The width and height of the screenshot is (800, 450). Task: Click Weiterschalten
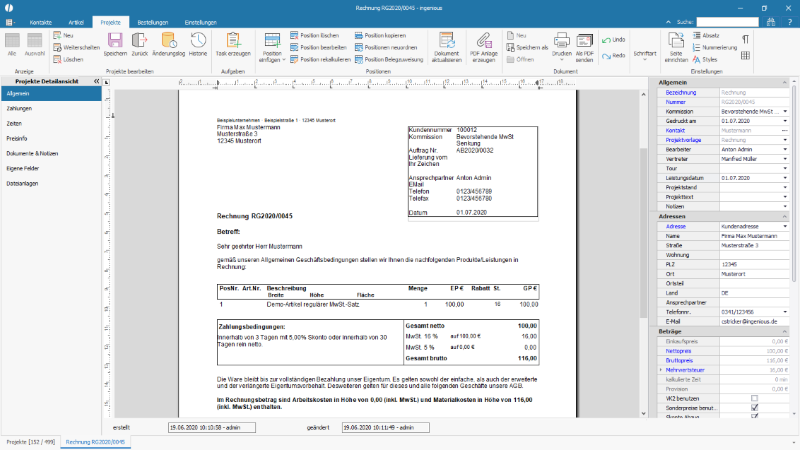pyautogui.click(x=77, y=47)
